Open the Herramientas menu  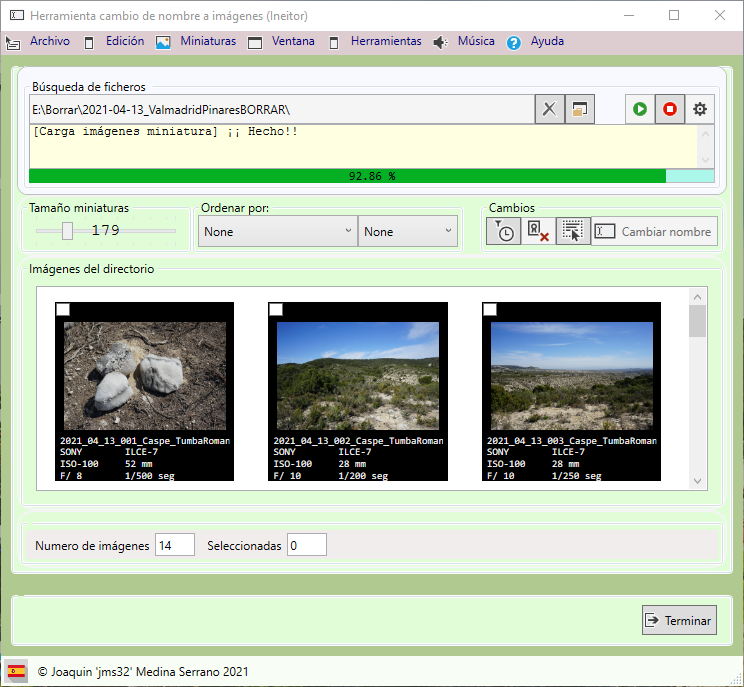[x=386, y=41]
